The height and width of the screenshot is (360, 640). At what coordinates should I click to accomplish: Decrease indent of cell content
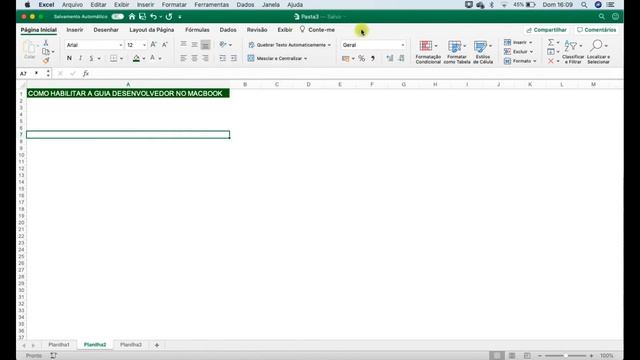click(222, 58)
